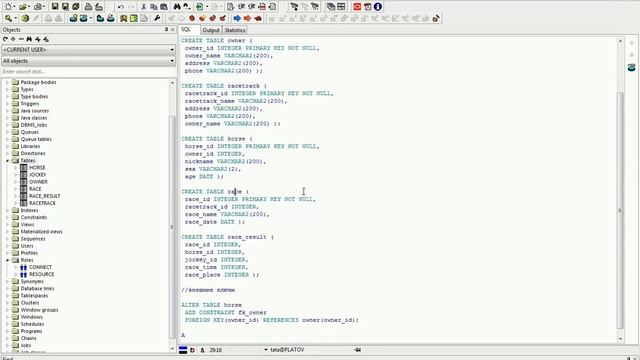This screenshot has width=640, height=360.
Task: Select the JOCKEY table
Action: (38, 175)
